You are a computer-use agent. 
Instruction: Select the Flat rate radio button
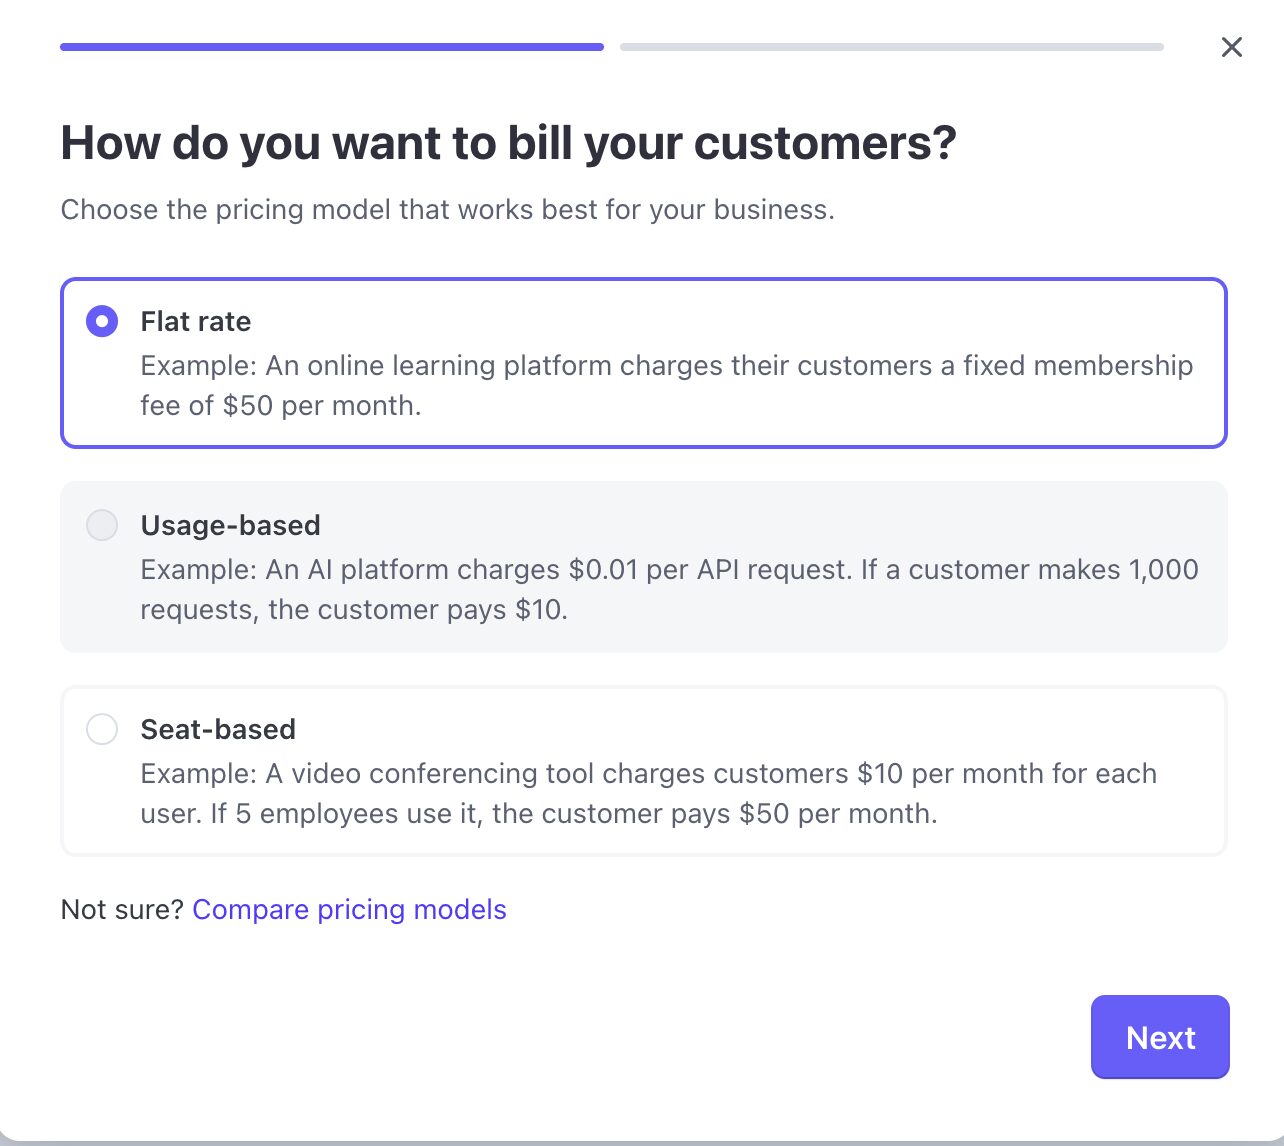(x=102, y=321)
